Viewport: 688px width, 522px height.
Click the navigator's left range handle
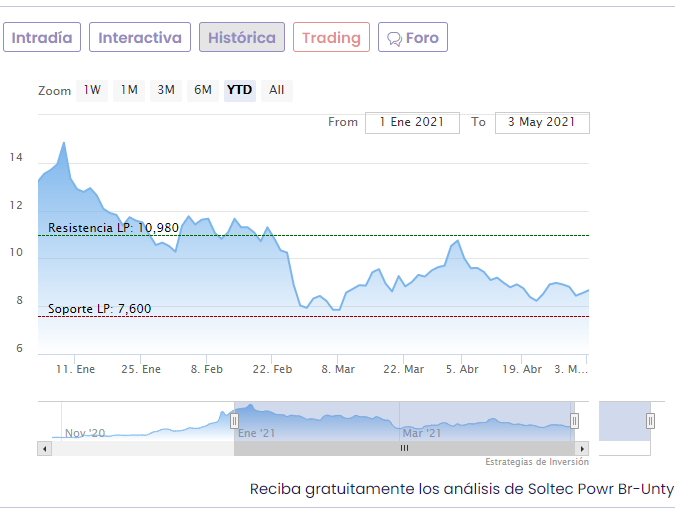coord(235,421)
